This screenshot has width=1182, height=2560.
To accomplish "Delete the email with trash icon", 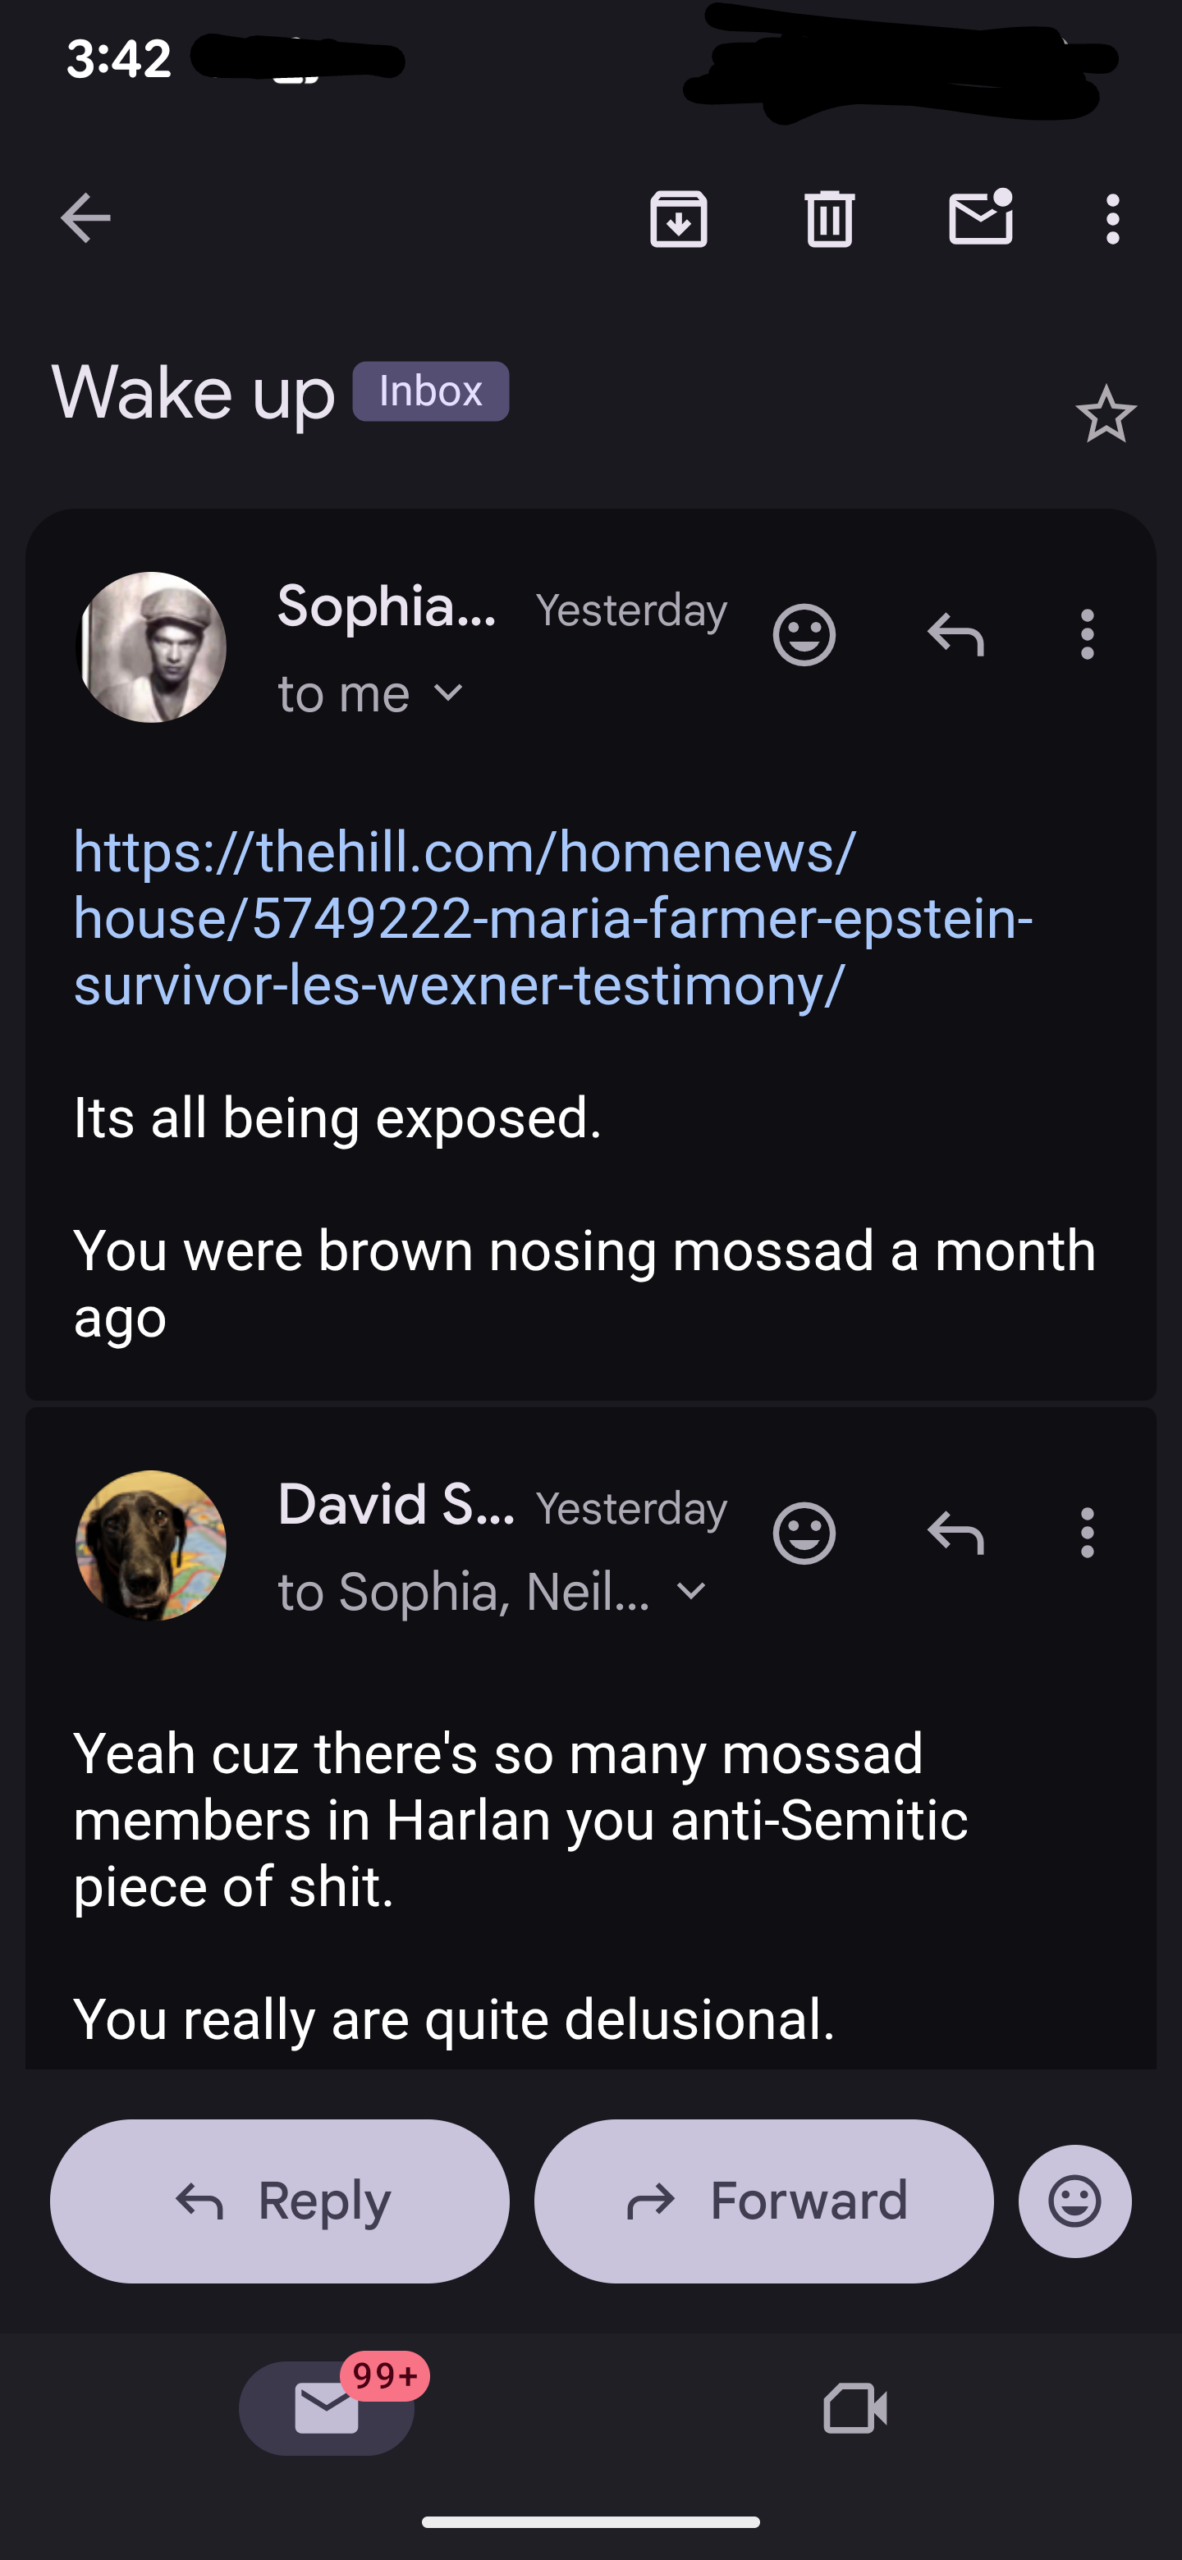I will click(829, 218).
